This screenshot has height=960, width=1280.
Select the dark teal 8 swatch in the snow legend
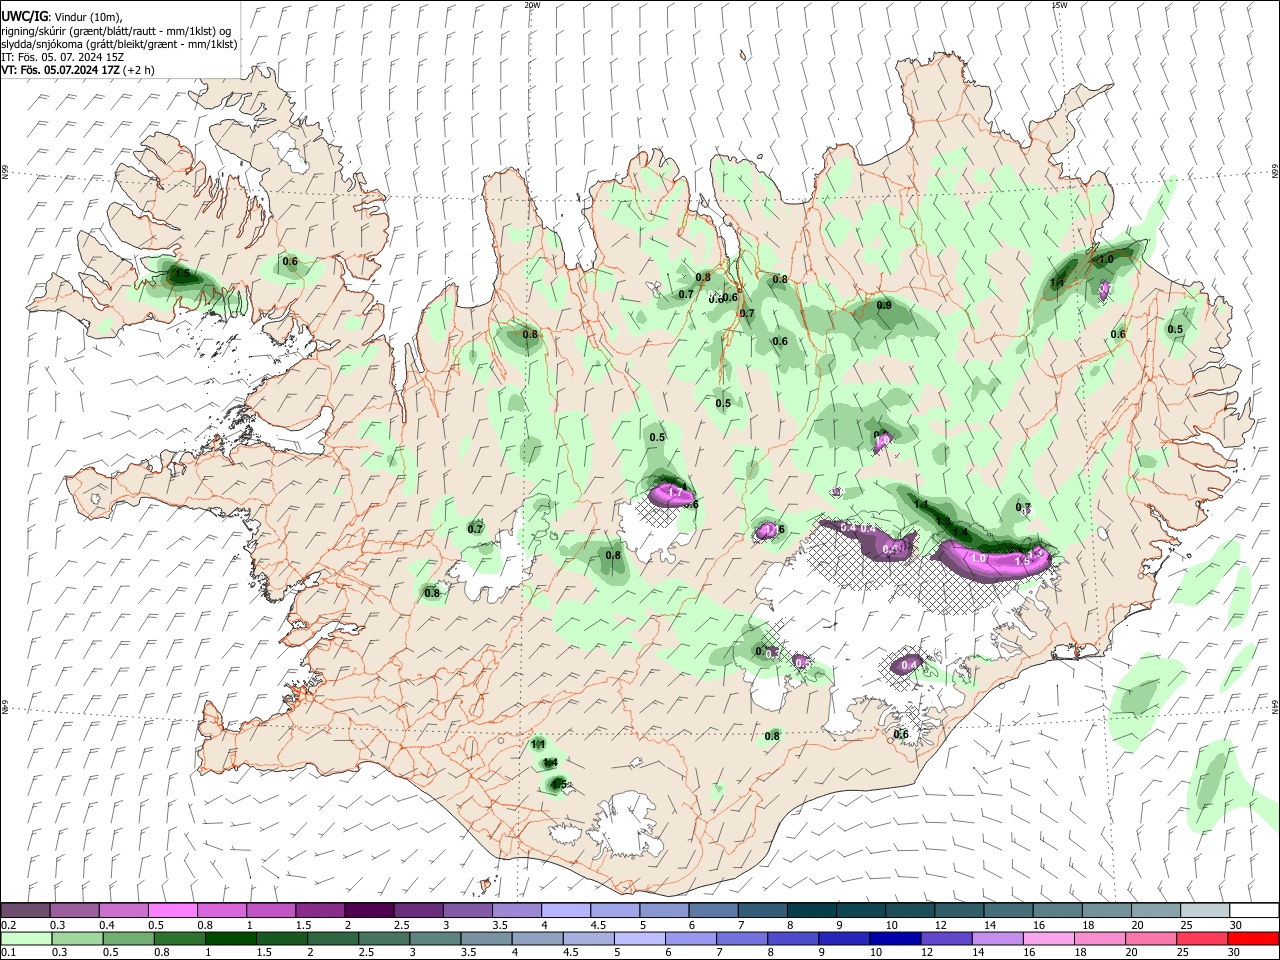click(812, 911)
